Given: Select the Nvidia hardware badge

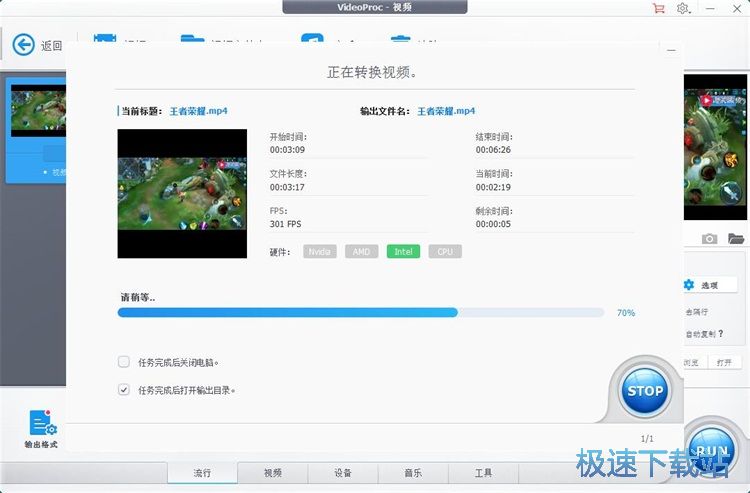Looking at the screenshot, I should (320, 252).
